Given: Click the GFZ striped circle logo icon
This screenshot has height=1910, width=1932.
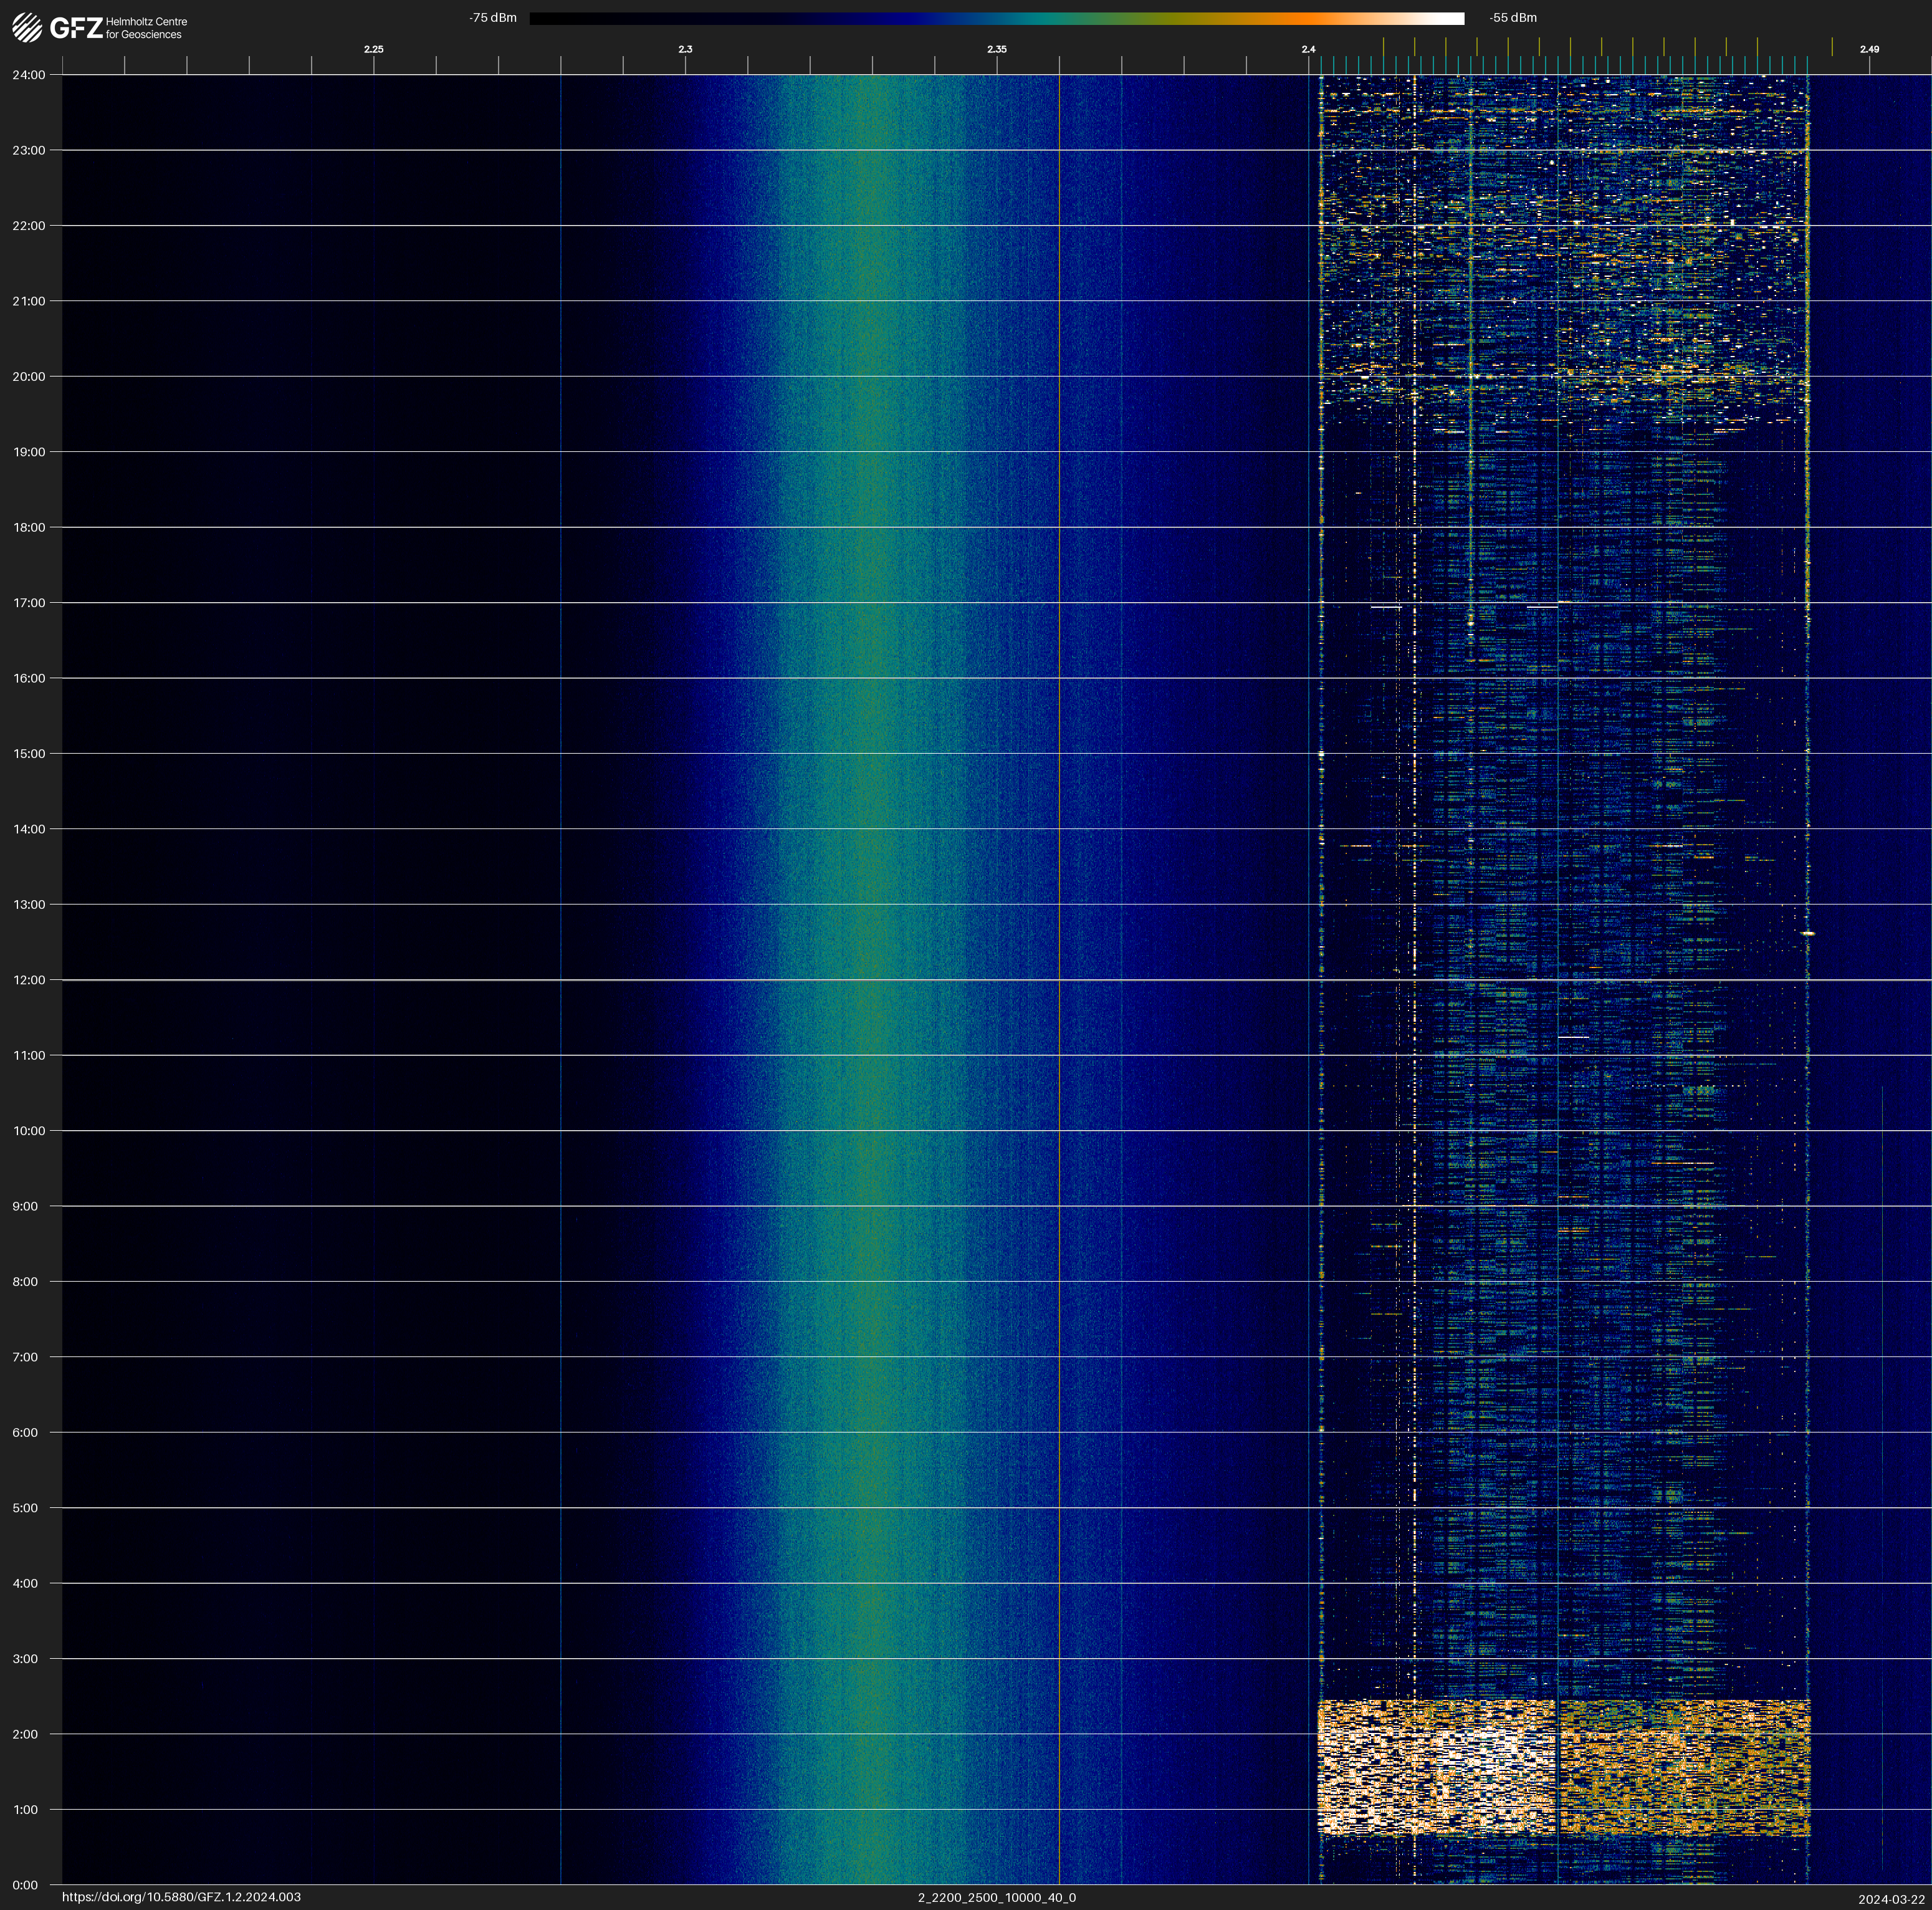Looking at the screenshot, I should [x=27, y=28].
